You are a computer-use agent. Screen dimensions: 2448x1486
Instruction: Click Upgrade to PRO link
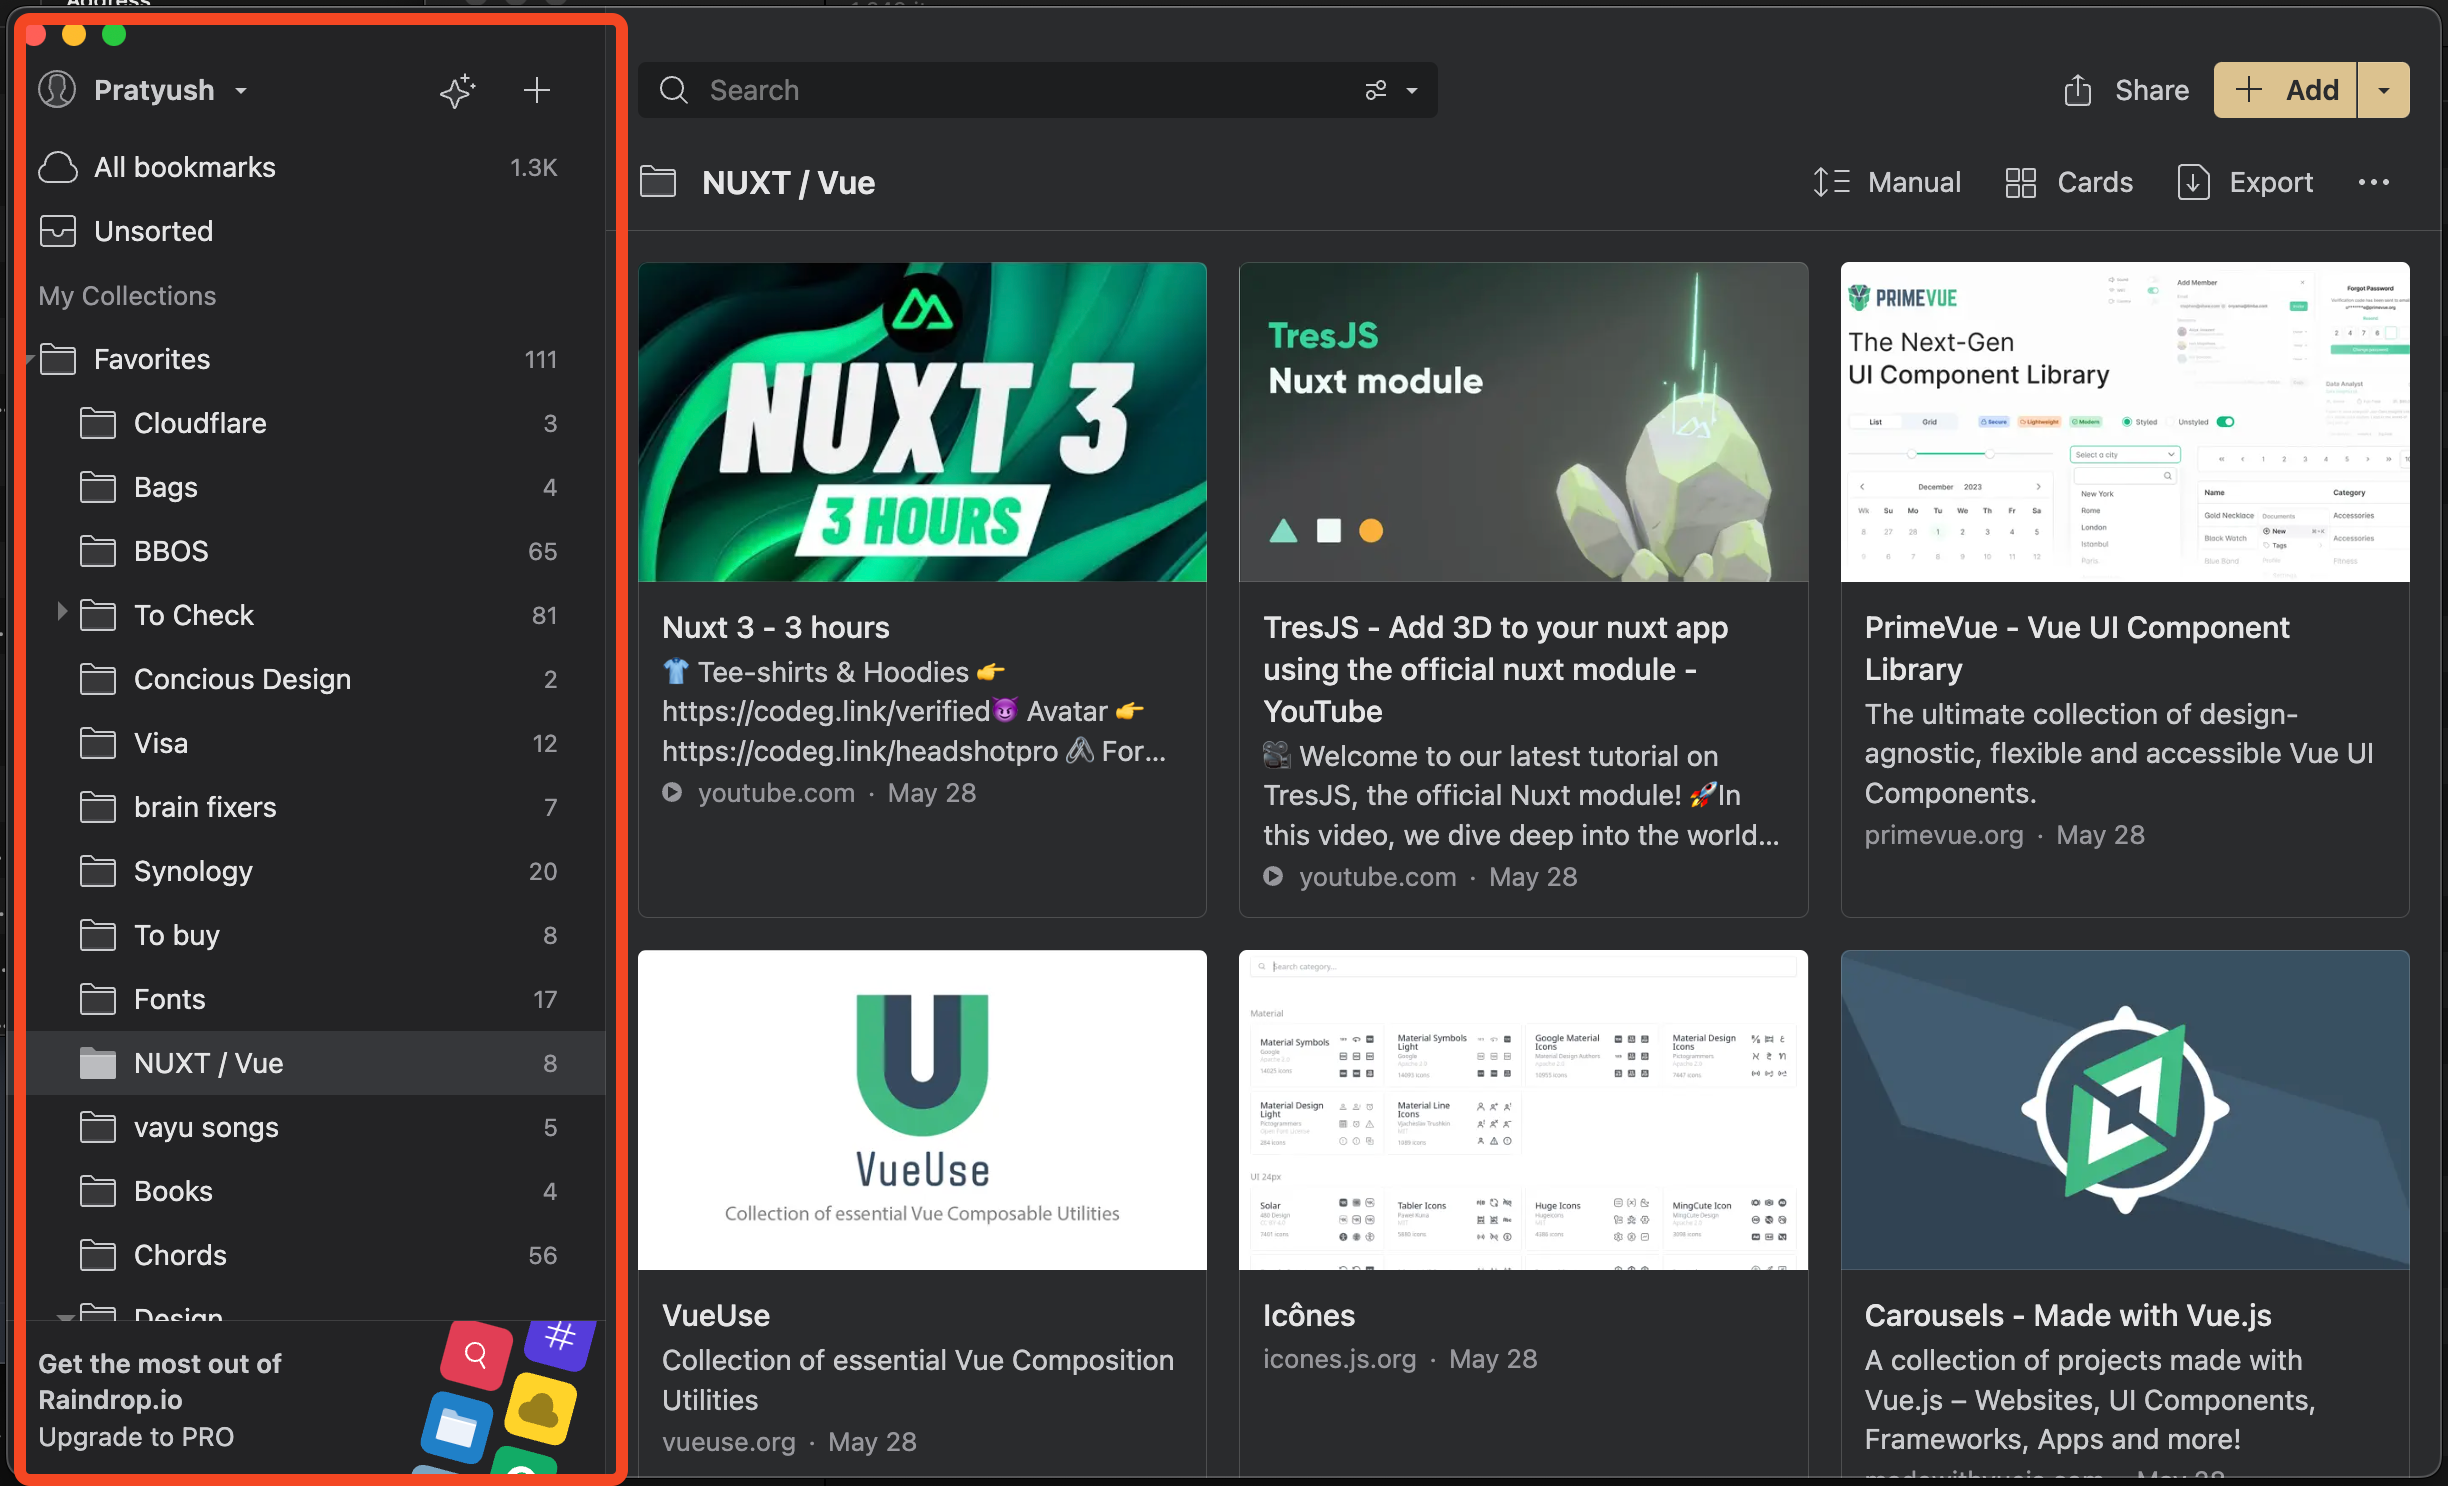pos(136,1437)
